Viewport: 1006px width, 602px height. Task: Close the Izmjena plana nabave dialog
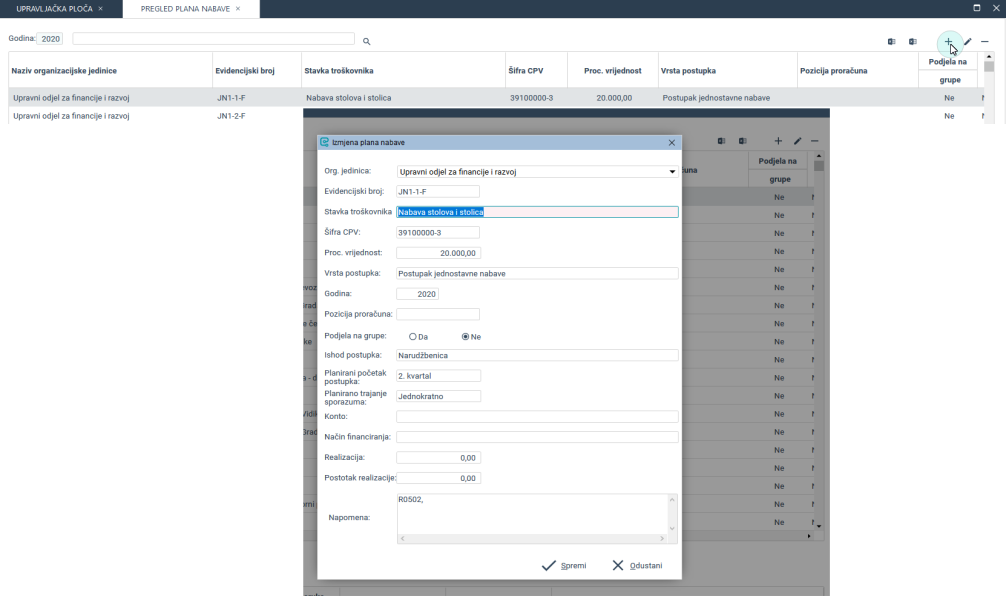tap(671, 143)
